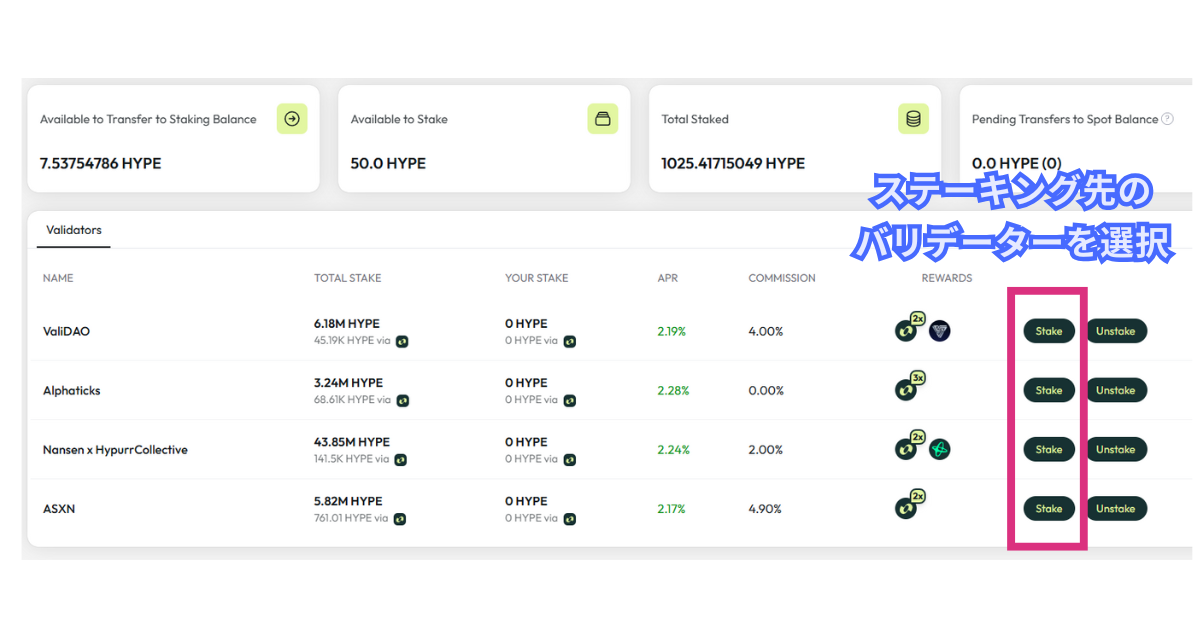The image size is (1200, 630).
Task: Stake with the Alphaticks validator
Action: pyautogui.click(x=1049, y=390)
